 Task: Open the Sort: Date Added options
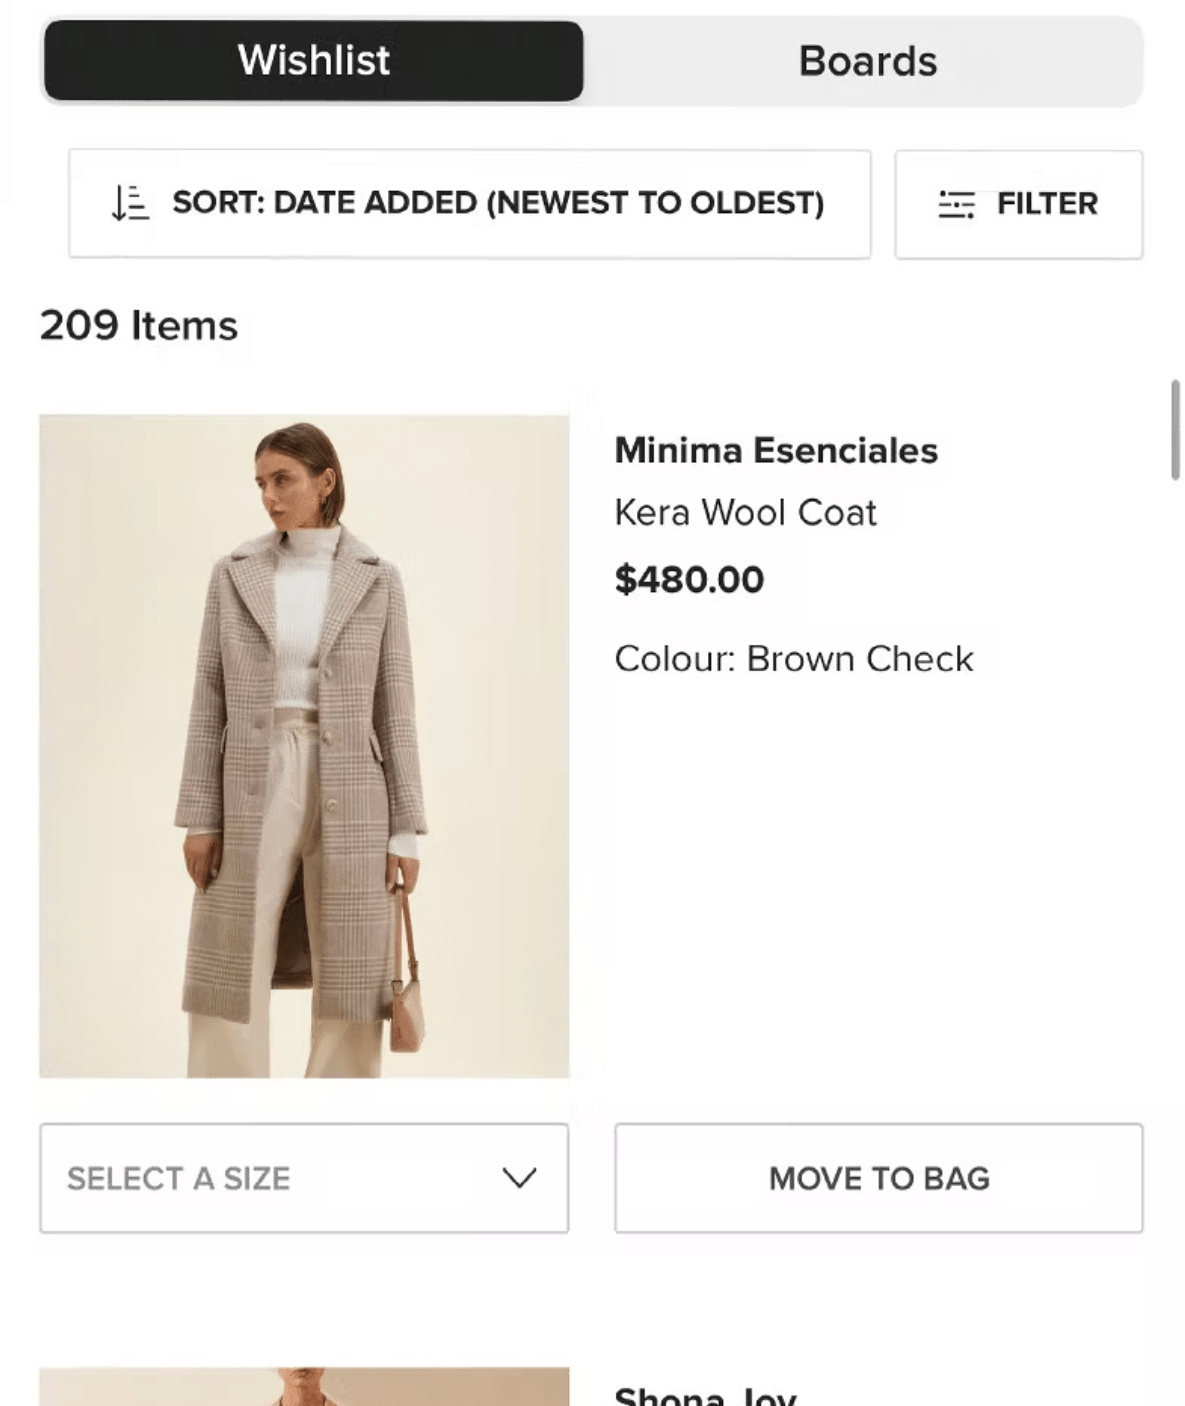(469, 204)
